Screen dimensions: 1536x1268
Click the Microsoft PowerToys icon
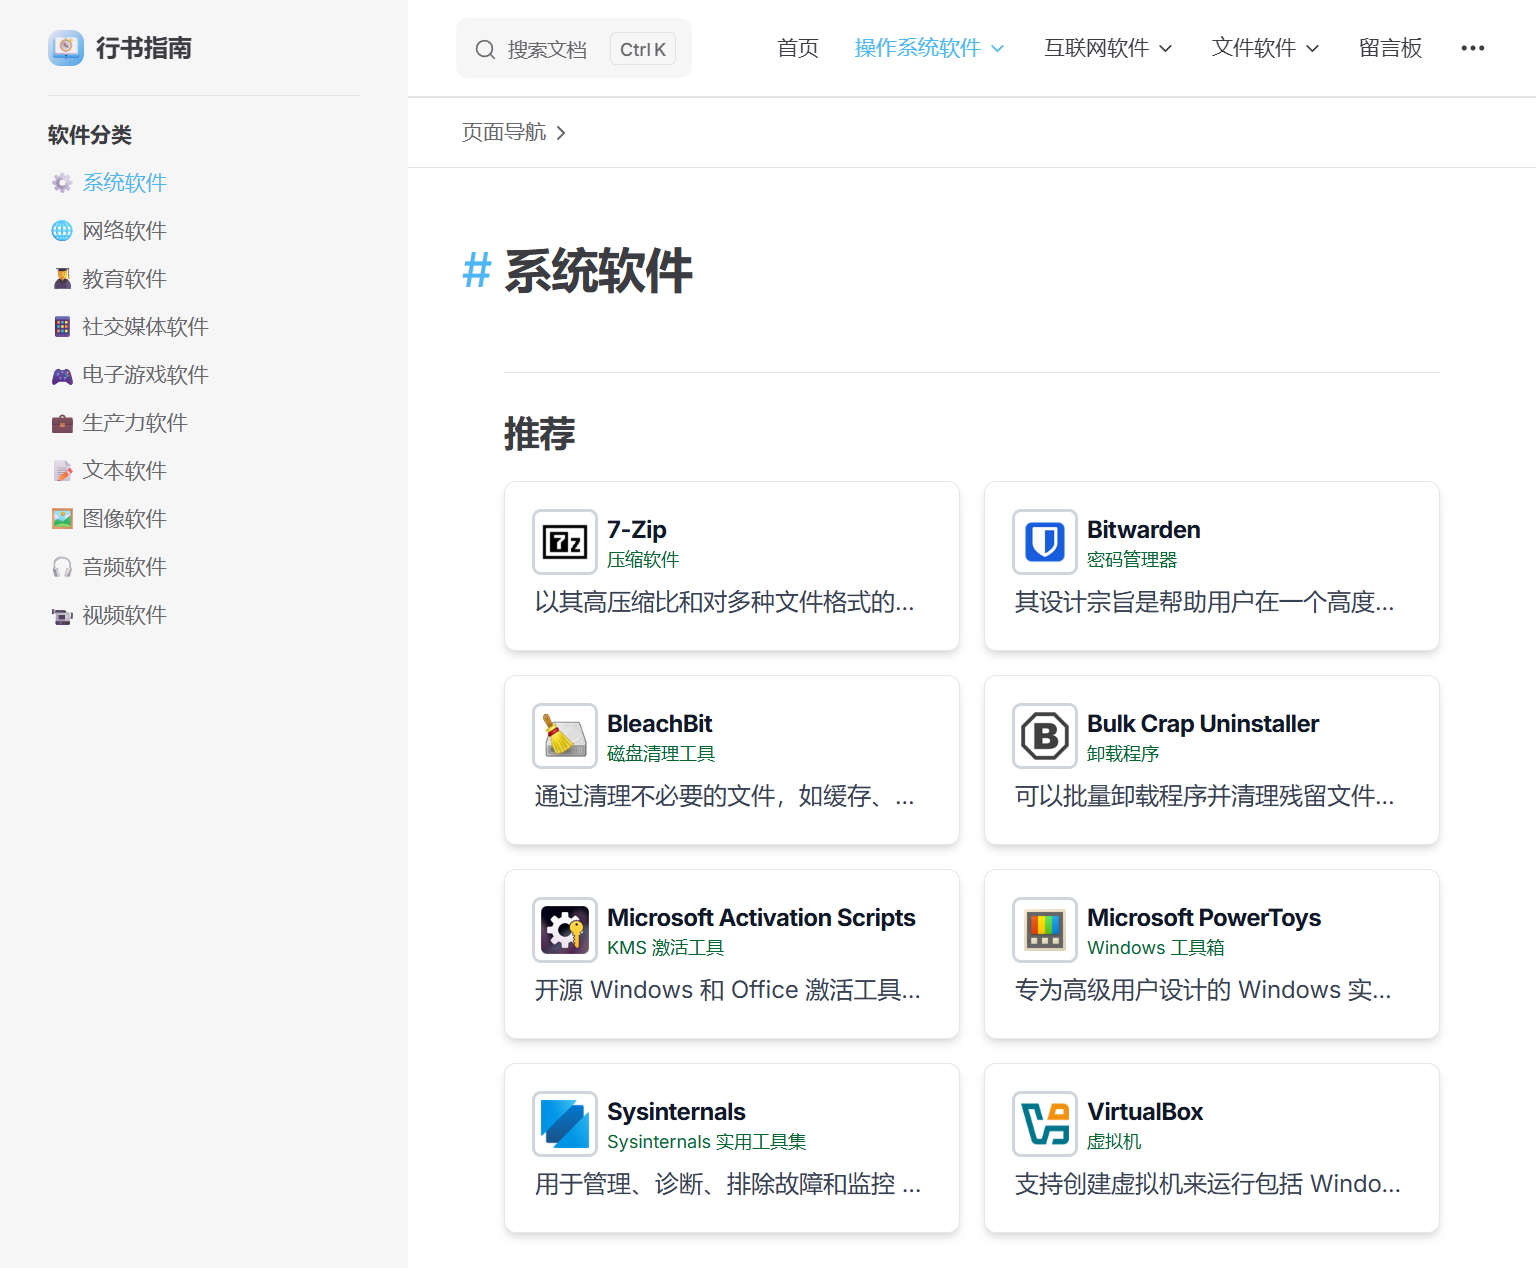click(1044, 929)
